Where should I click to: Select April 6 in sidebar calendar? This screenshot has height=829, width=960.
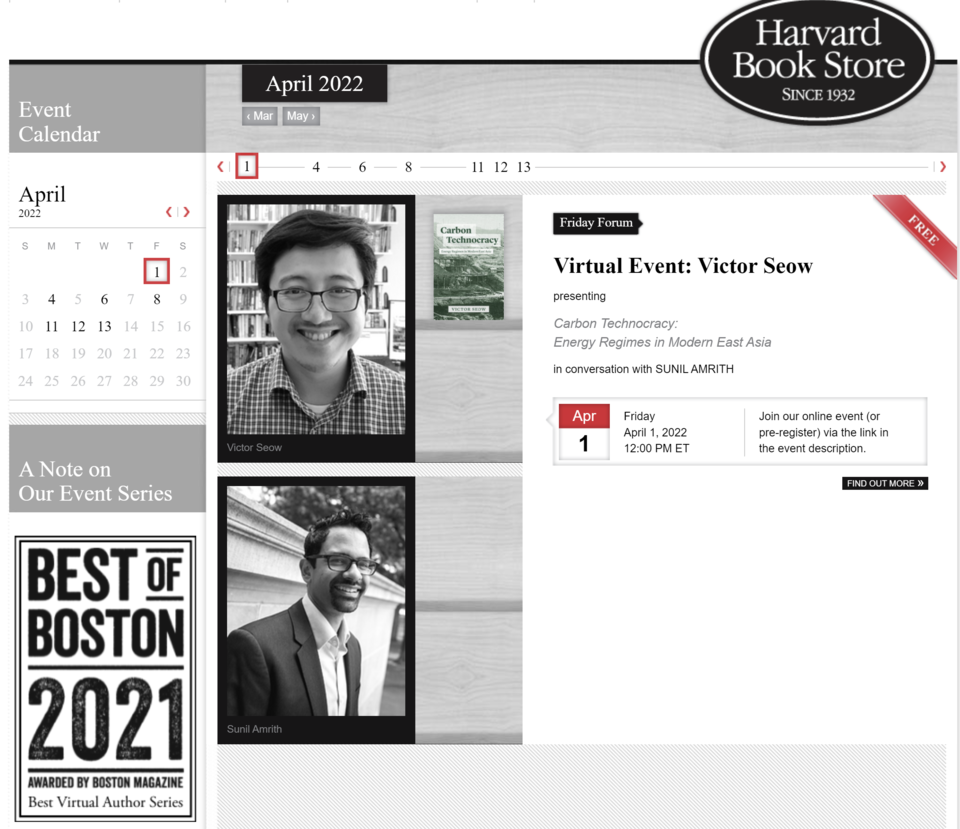click(x=104, y=299)
